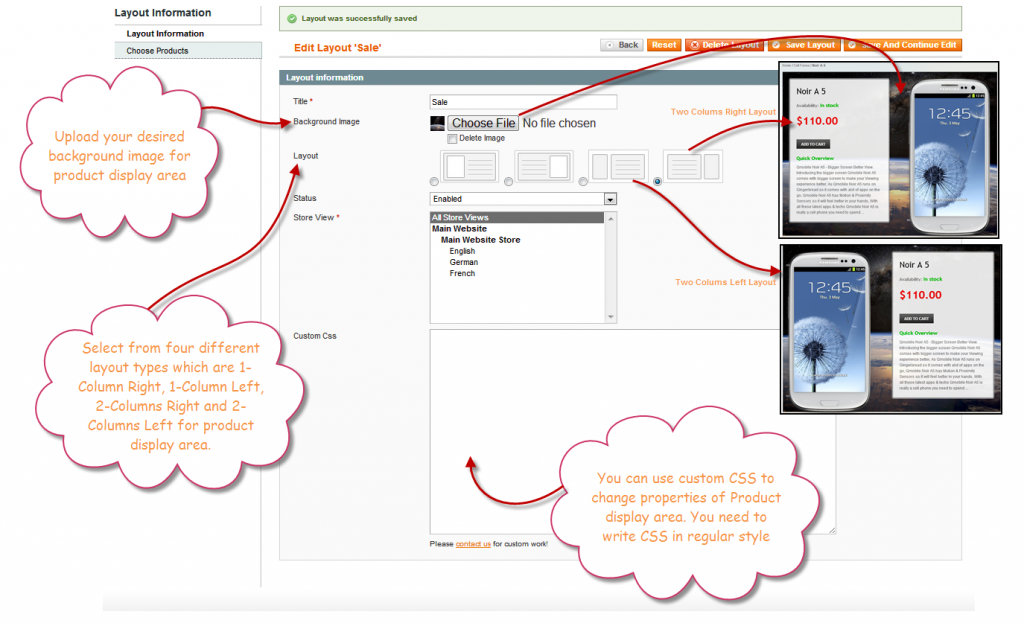Follow the contact us link
Screen dimensions: 1024x623
473,544
